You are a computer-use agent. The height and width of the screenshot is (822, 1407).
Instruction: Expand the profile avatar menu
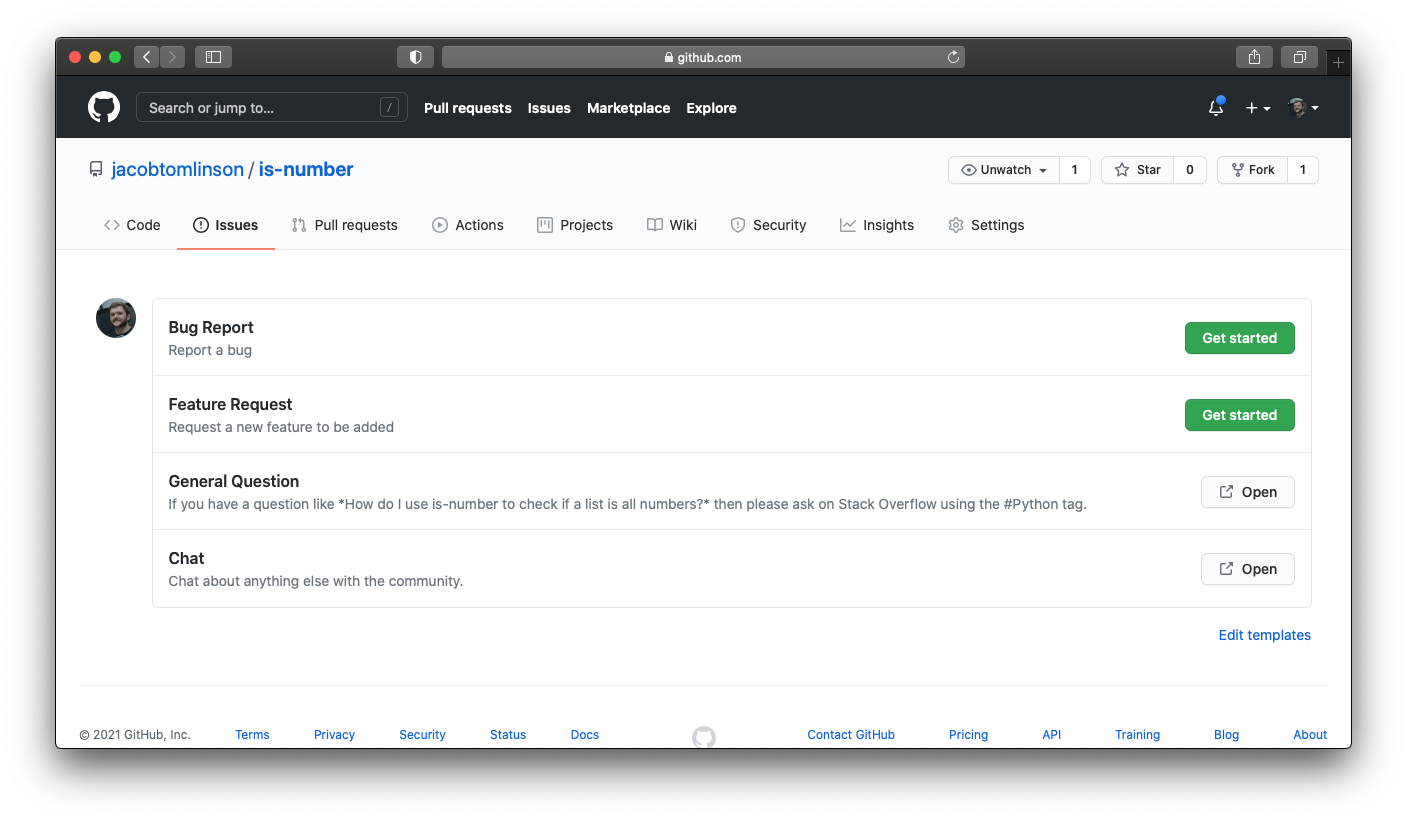(1300, 107)
